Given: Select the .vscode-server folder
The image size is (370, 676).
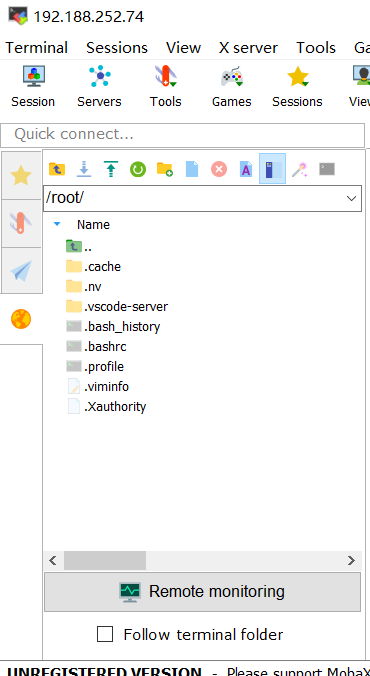Looking at the screenshot, I should point(117,307).
